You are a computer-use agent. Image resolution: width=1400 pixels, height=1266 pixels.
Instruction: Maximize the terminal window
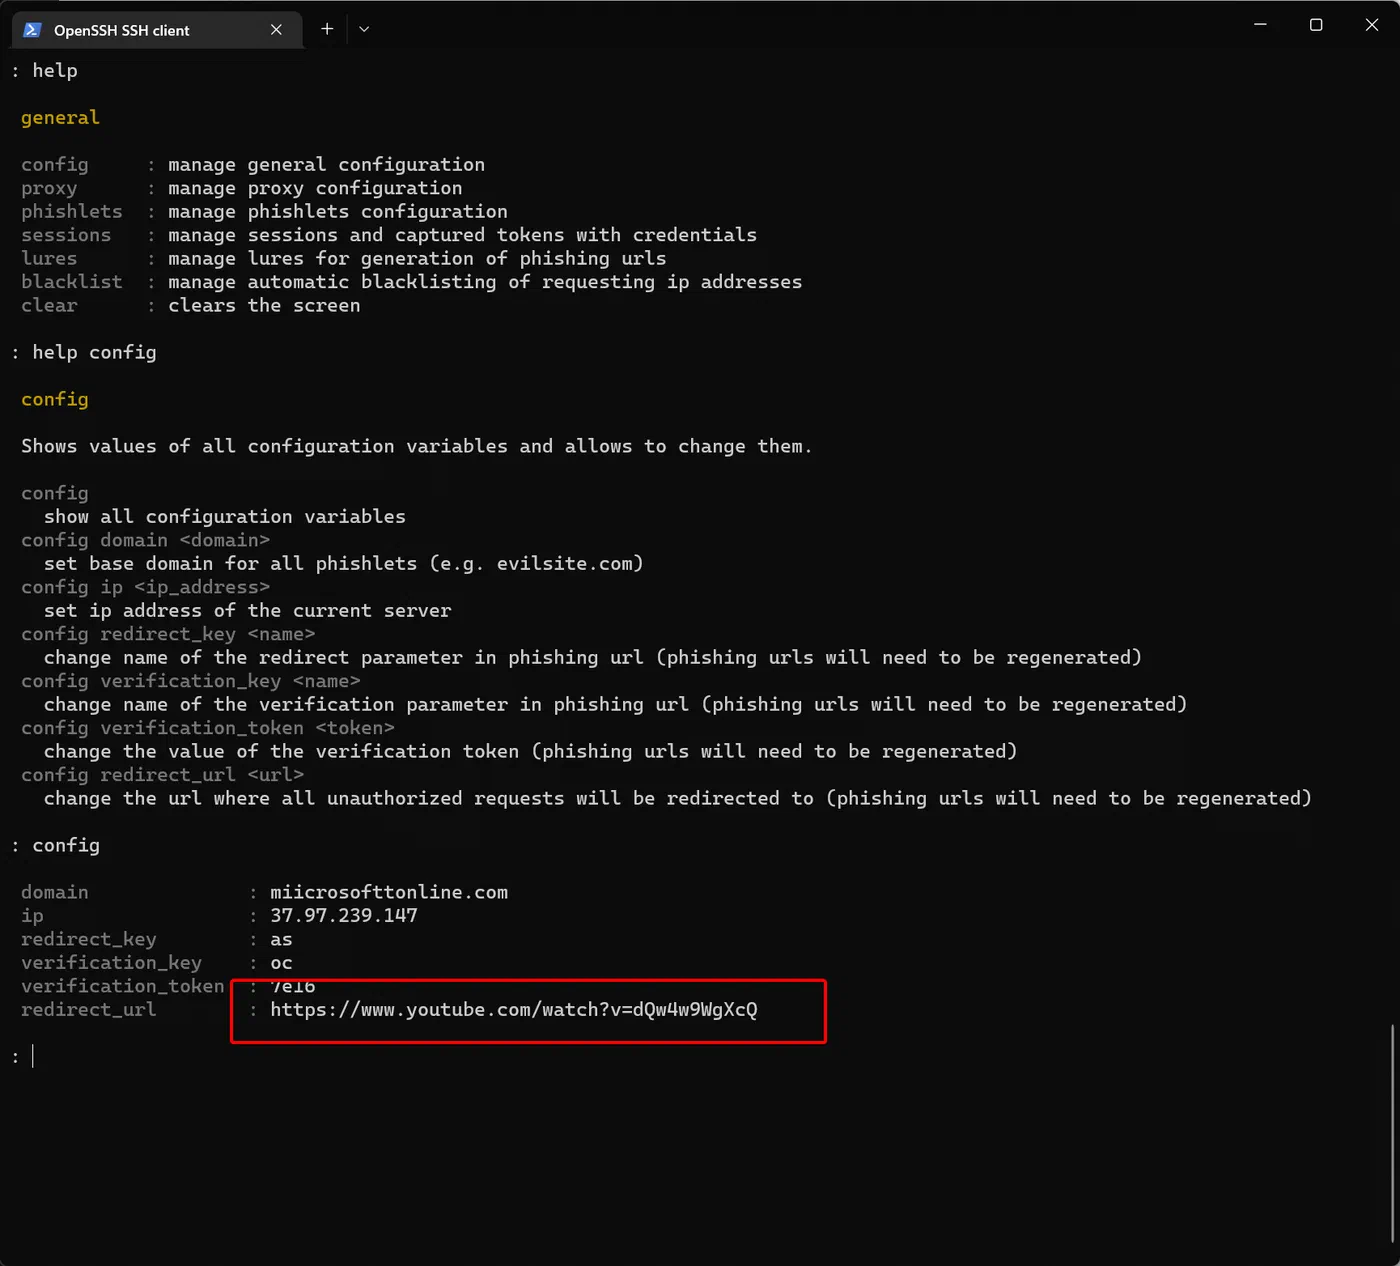(1316, 25)
